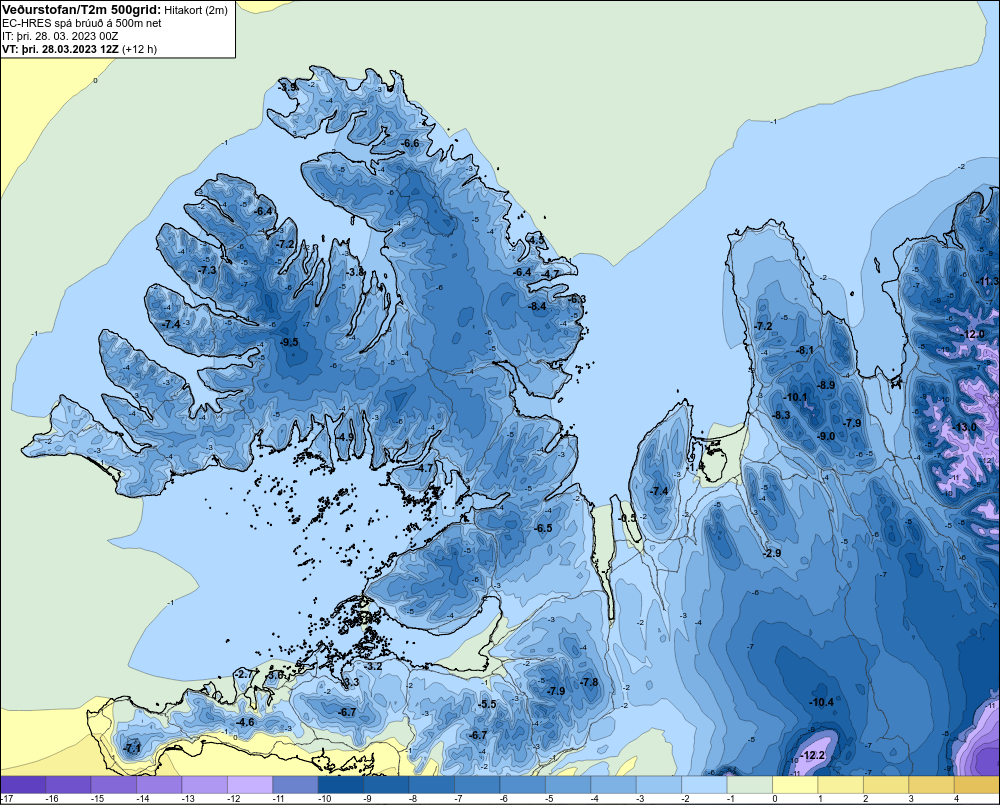Click the -3.3 temperature label
The width and height of the screenshot is (1000, 805).
(x=351, y=683)
